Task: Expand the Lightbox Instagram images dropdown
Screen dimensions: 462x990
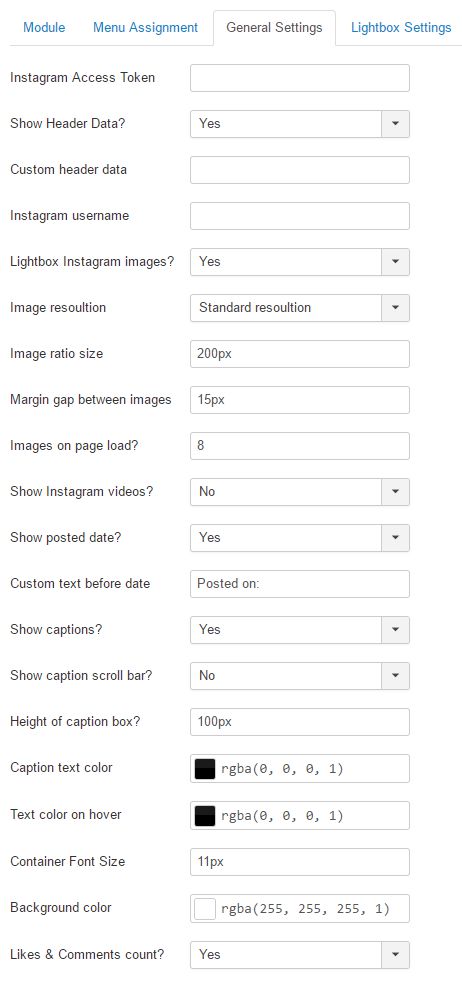Action: coord(300,261)
